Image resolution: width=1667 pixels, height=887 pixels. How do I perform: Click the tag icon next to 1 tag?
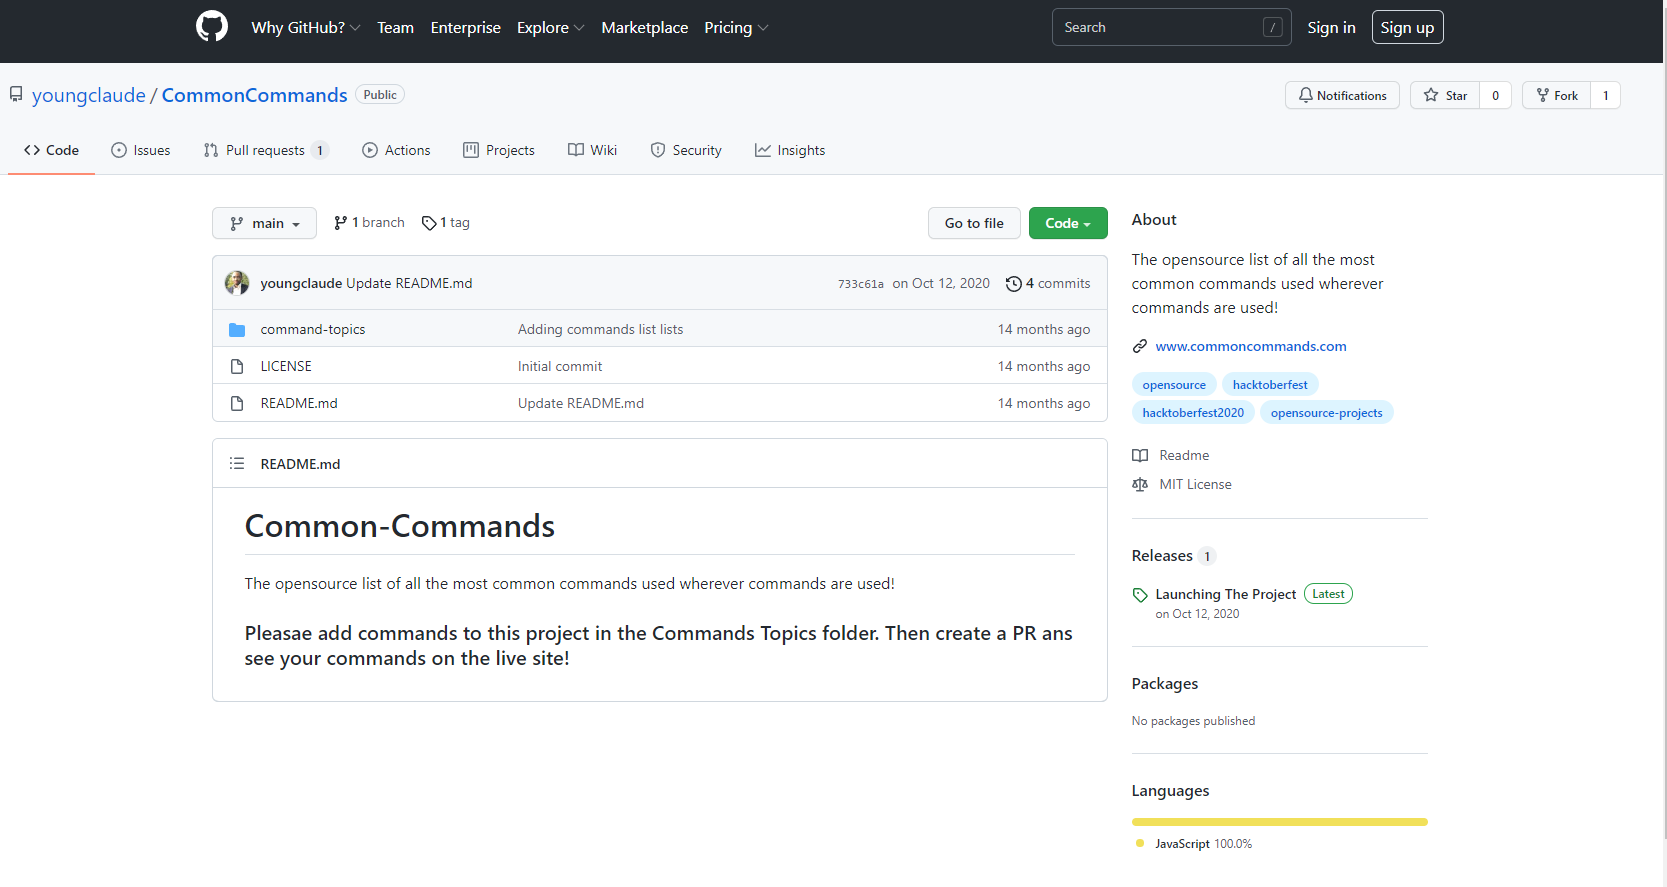point(429,223)
